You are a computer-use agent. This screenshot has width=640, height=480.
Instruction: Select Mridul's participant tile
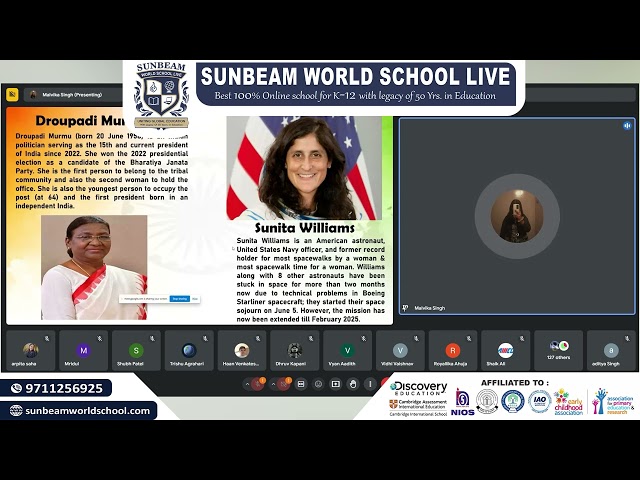[x=83, y=351]
